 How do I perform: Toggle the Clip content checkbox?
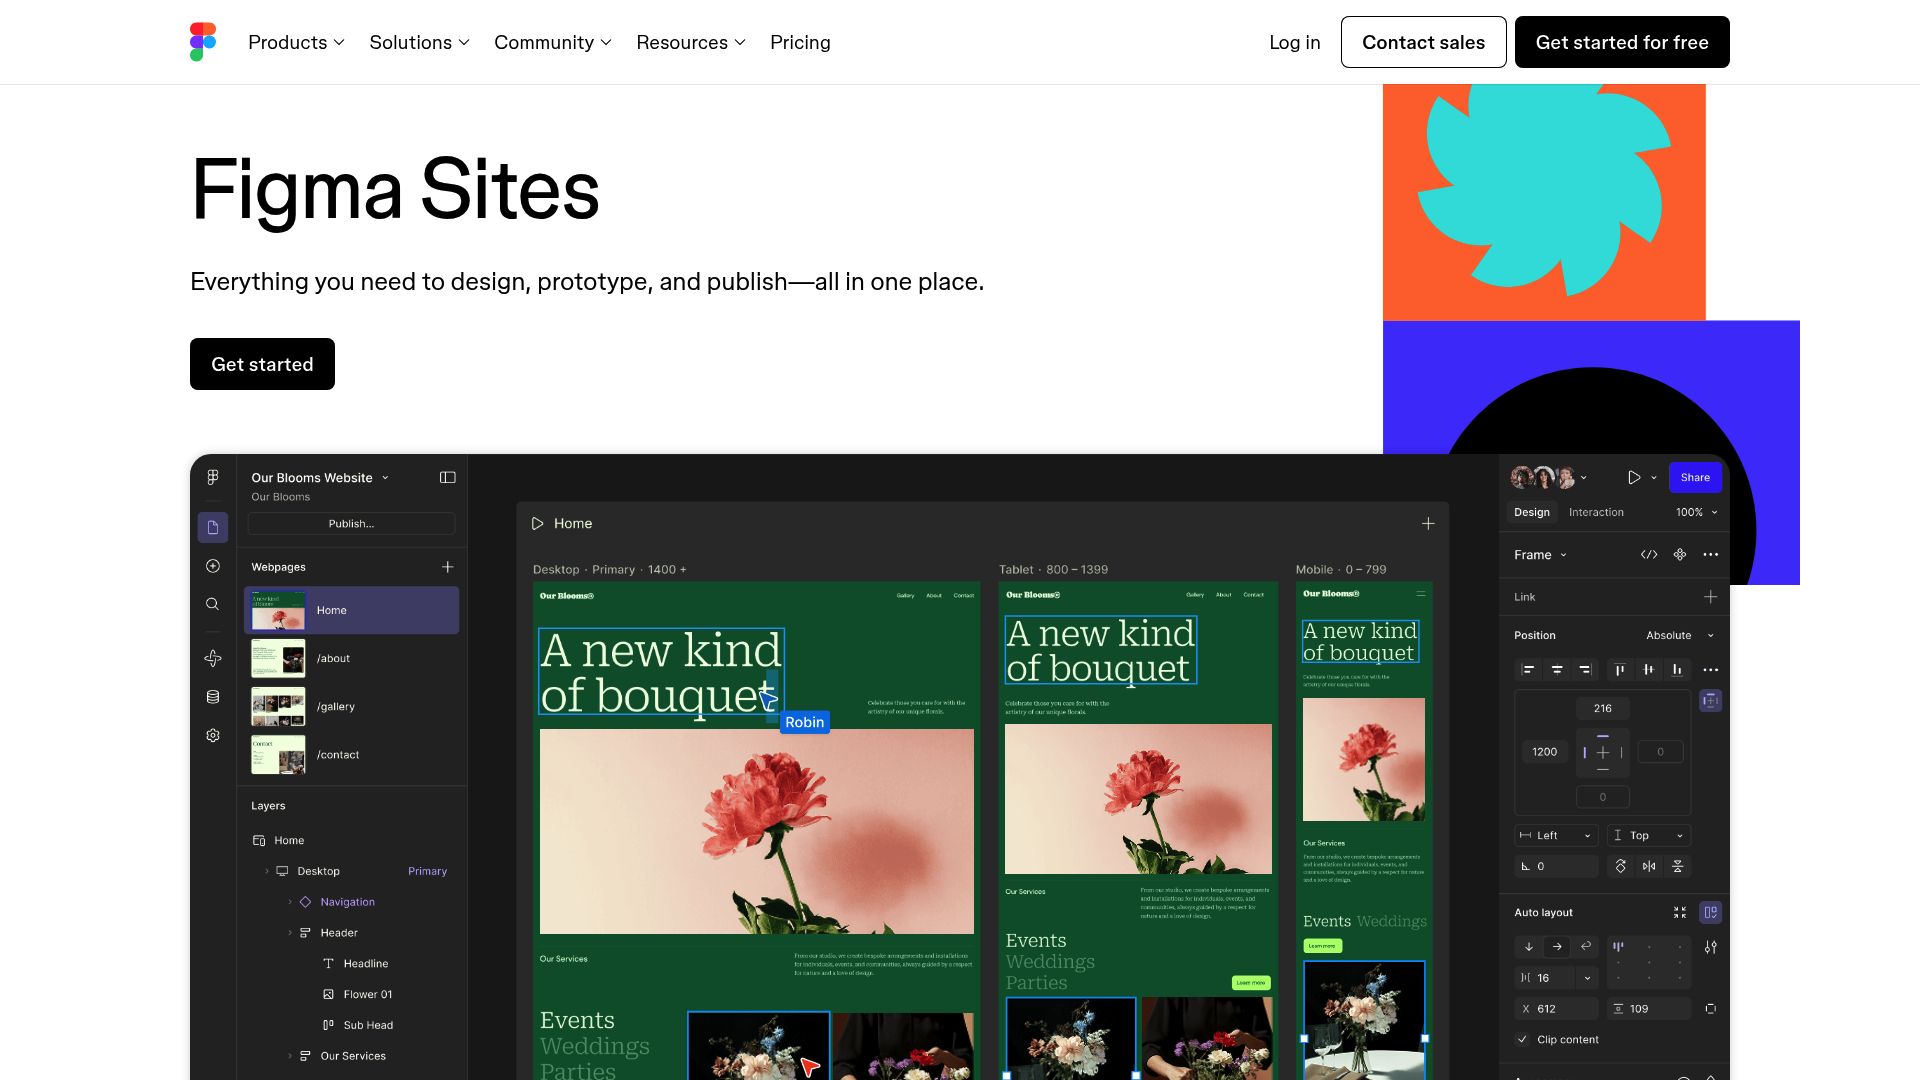point(1523,1040)
